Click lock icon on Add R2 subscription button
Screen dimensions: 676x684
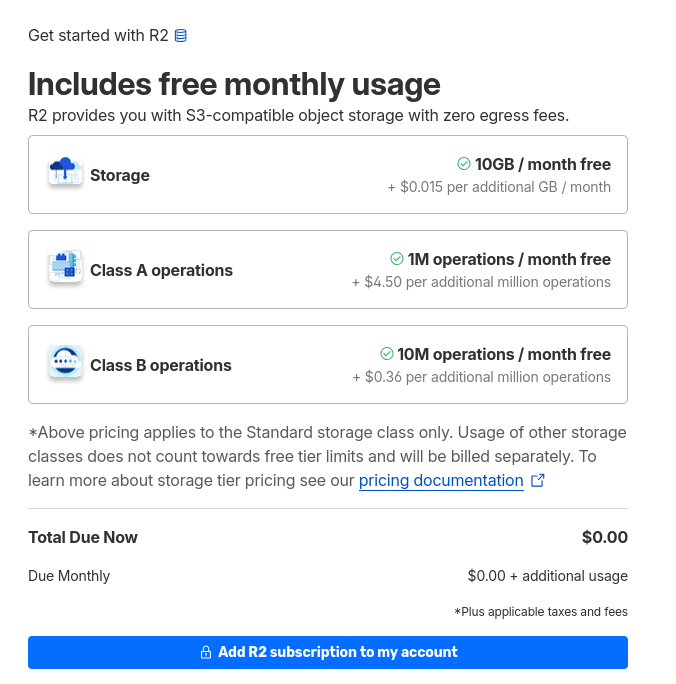click(206, 652)
